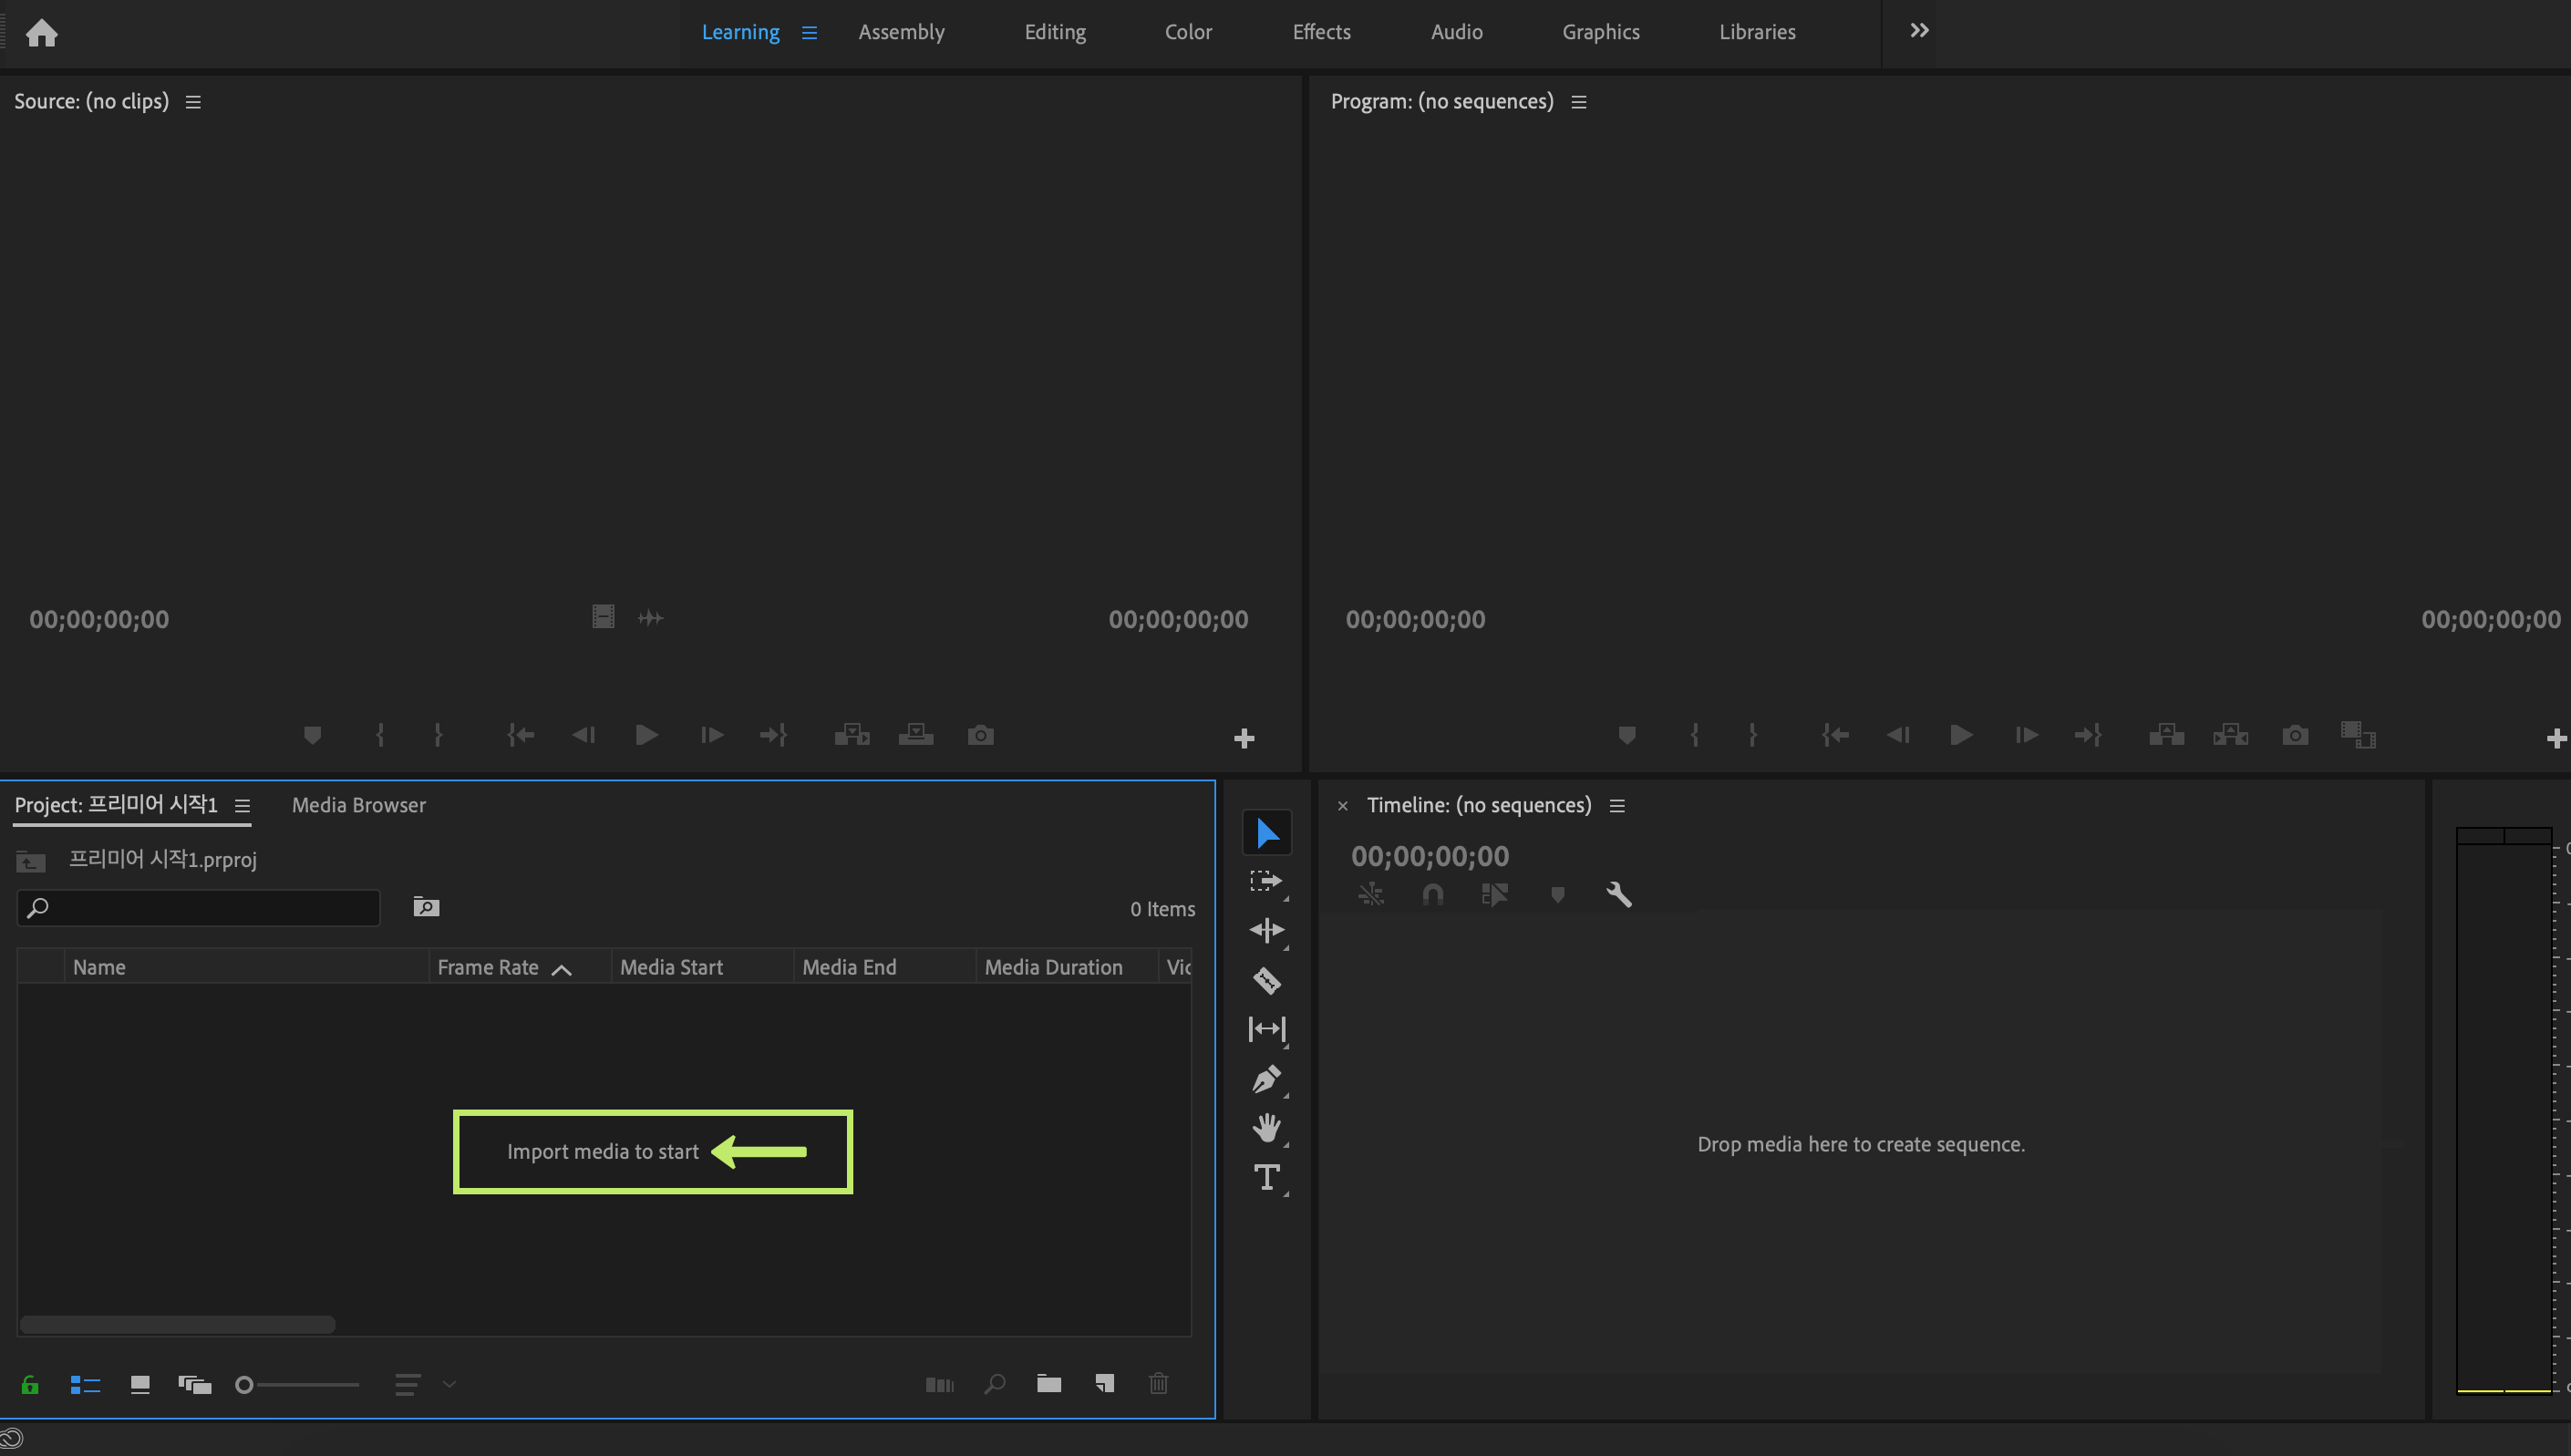Select the Track Select Forward tool
Image resolution: width=2571 pixels, height=1456 pixels.
click(x=1266, y=881)
